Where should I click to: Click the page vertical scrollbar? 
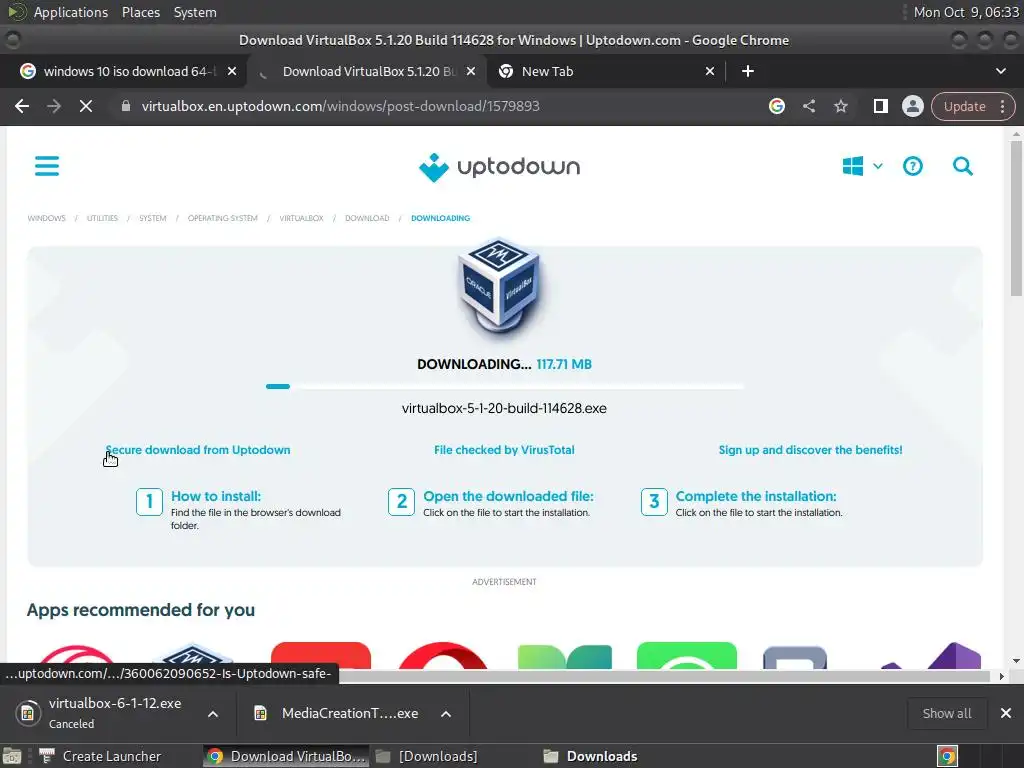coord(1016,219)
